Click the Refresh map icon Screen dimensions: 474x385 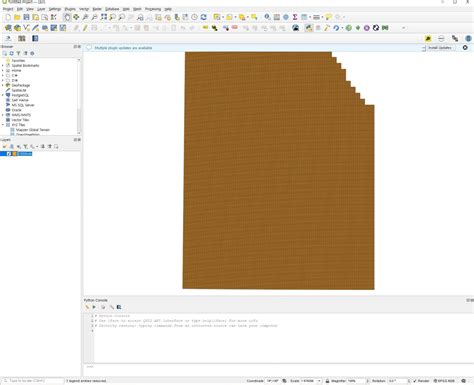tap(204, 17)
